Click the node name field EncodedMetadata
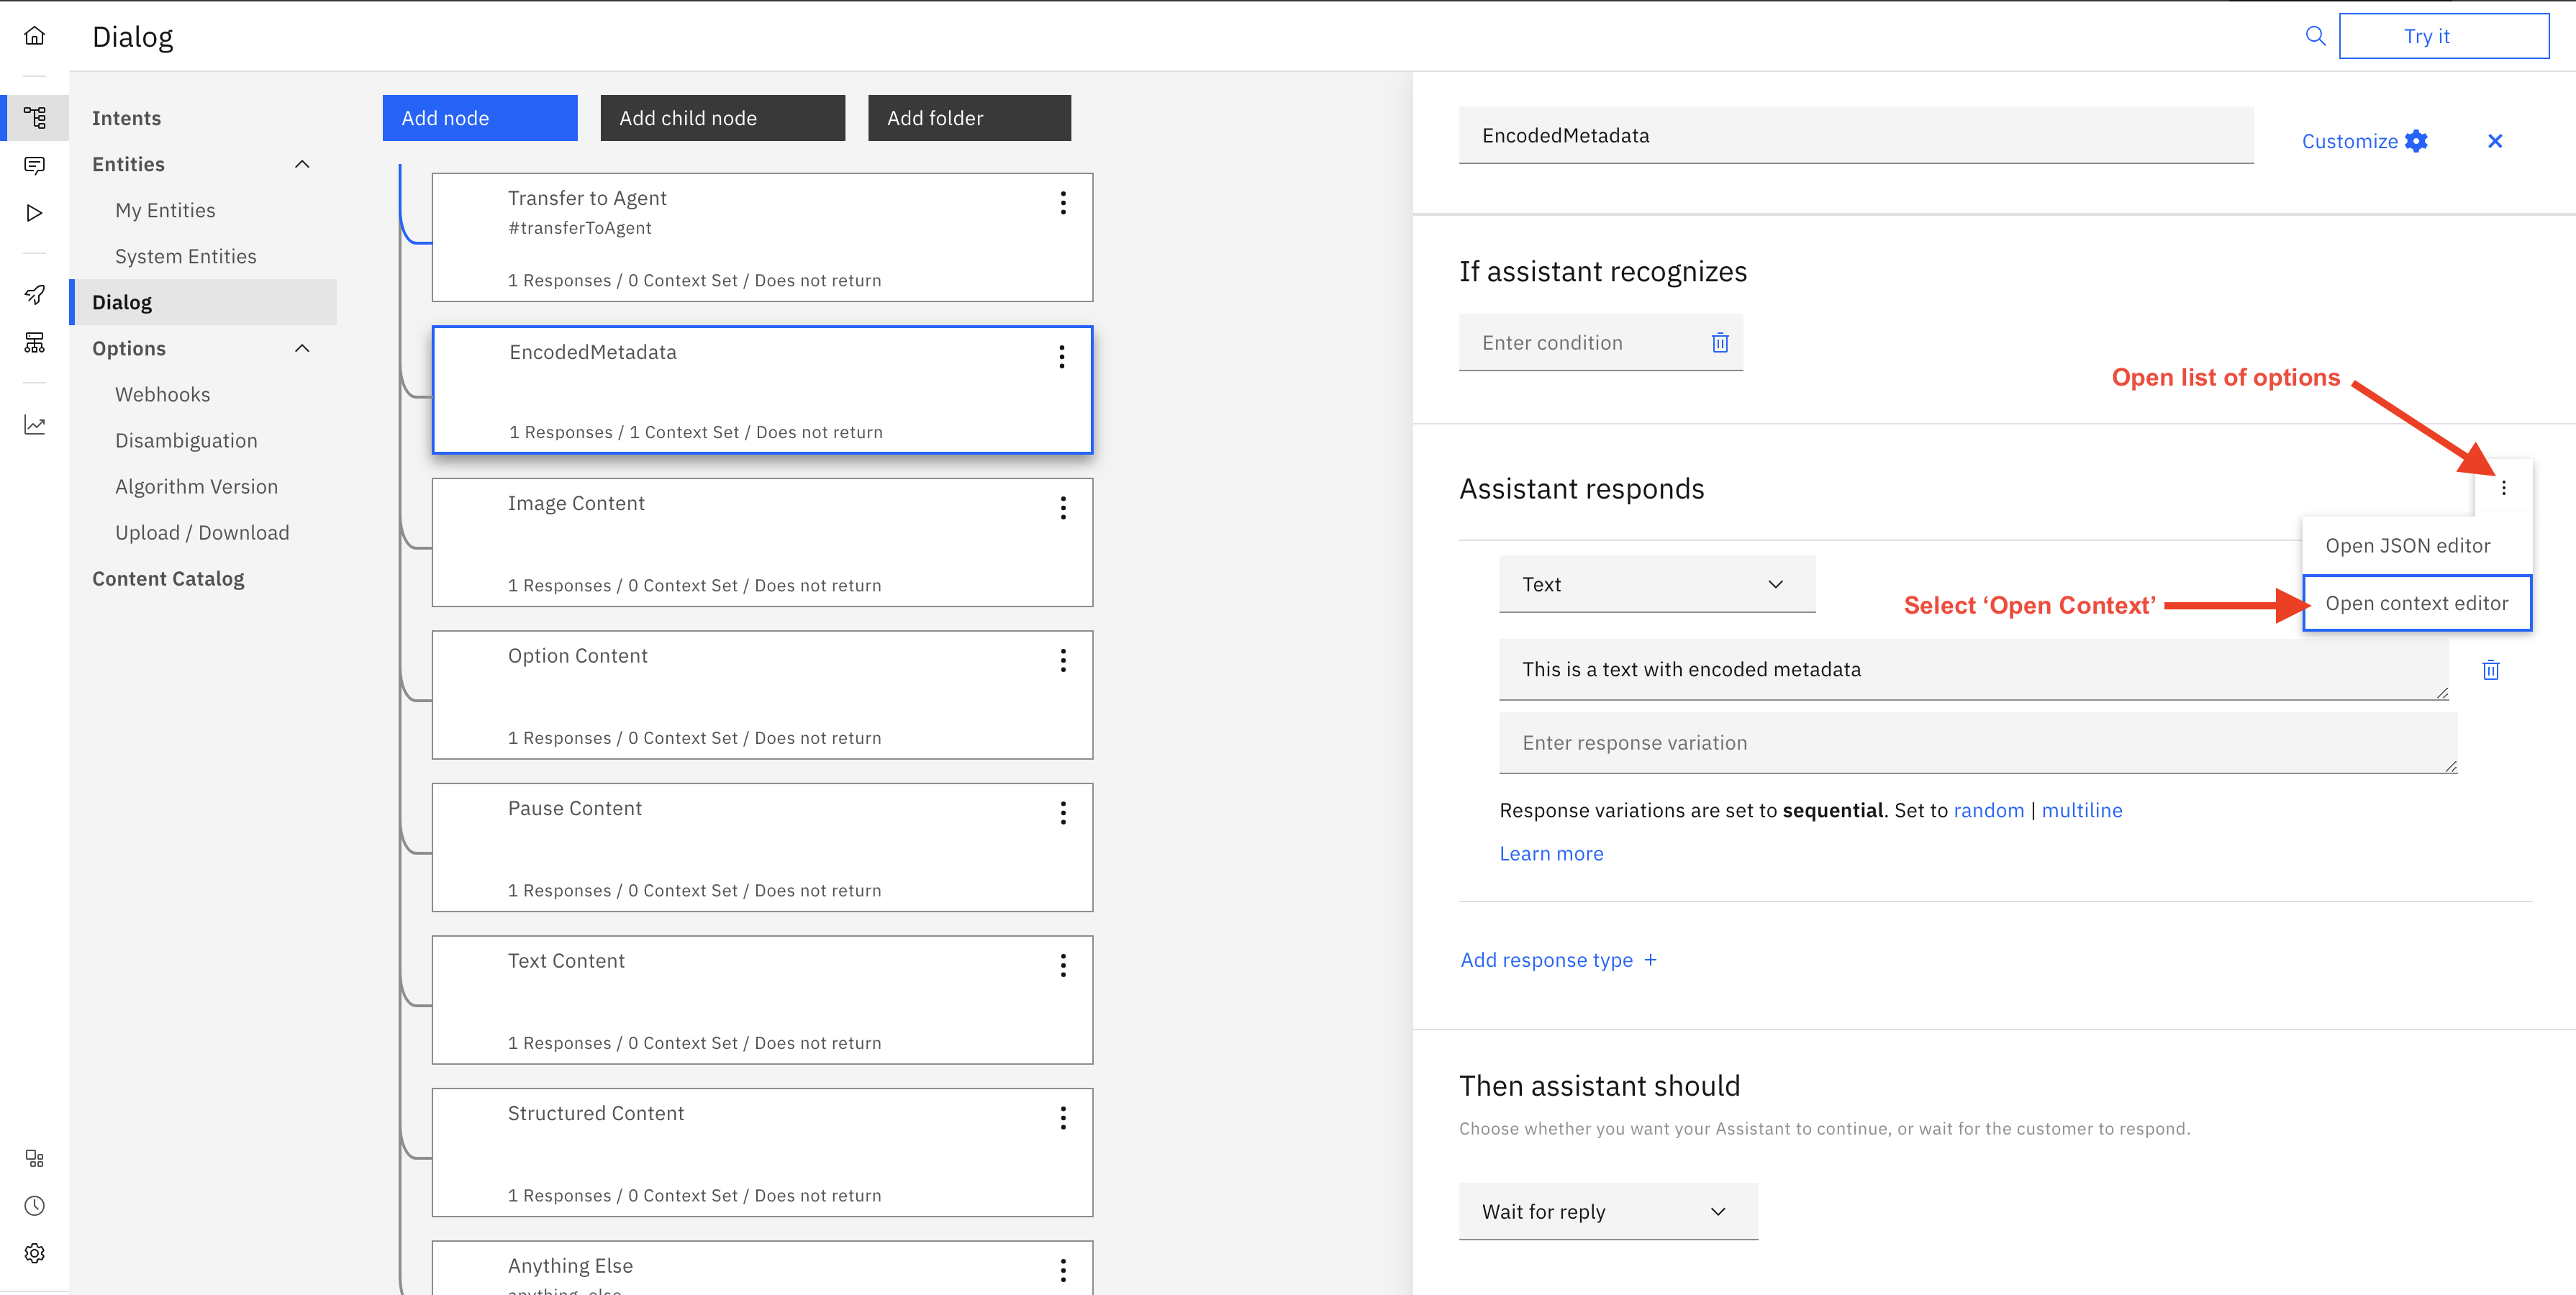This screenshot has width=2576, height=1295. pos(1856,135)
